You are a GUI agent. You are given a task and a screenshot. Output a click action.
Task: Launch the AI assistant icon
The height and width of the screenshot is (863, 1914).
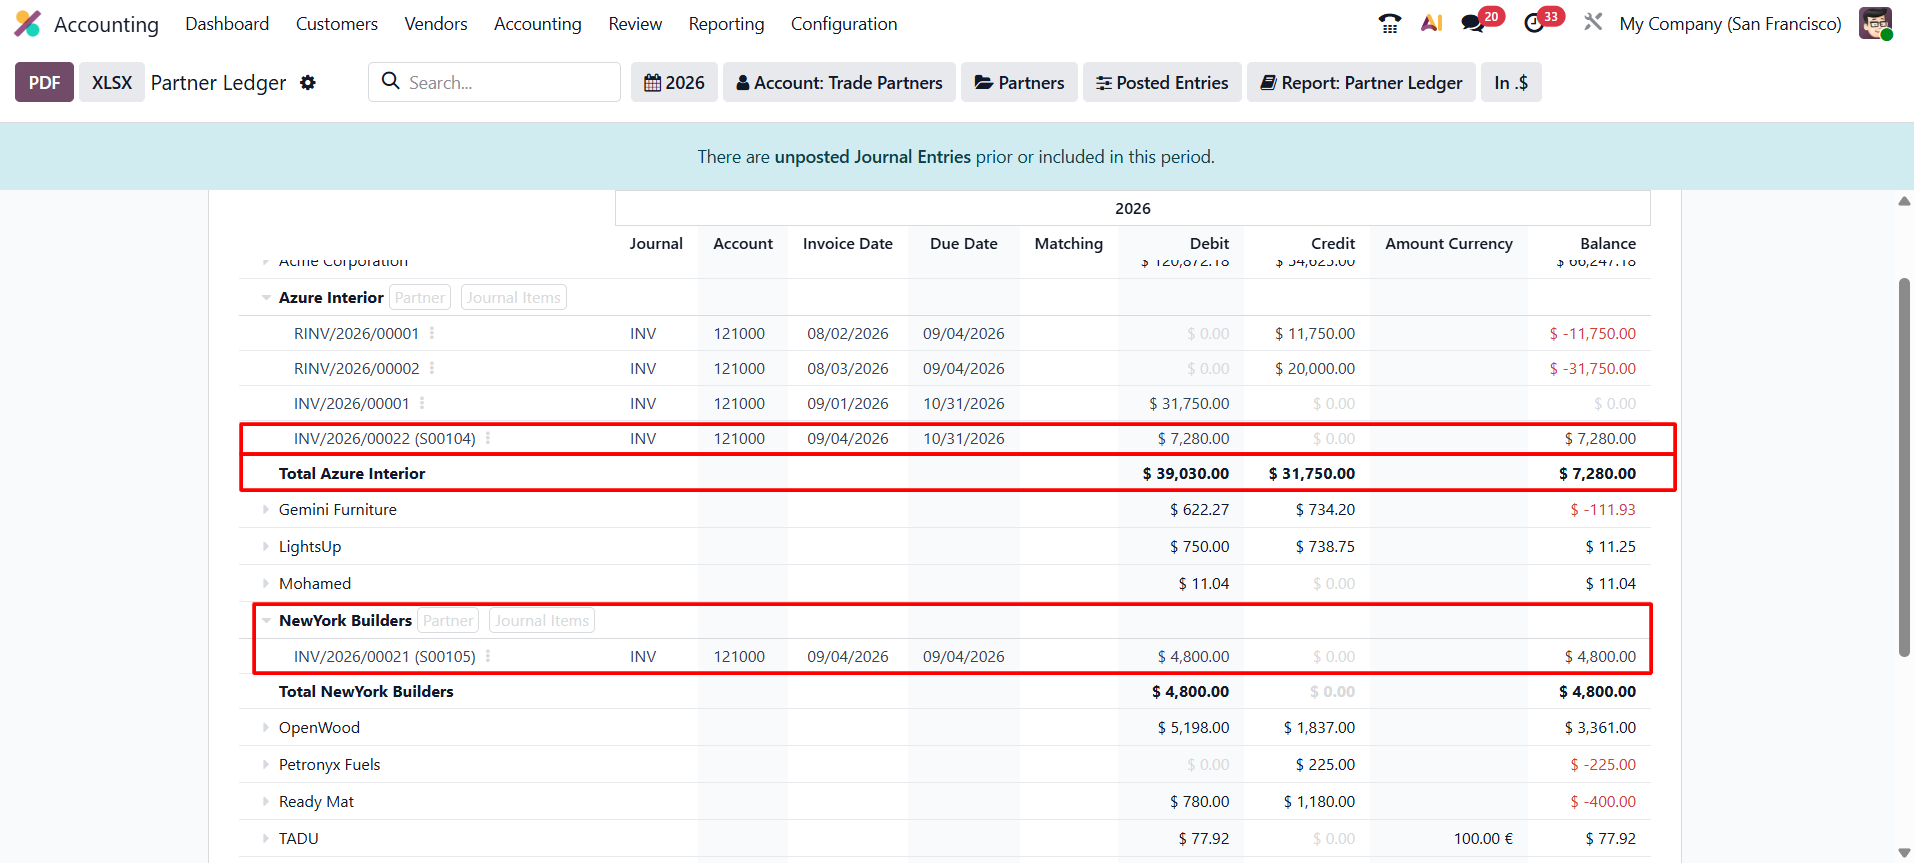click(1432, 23)
